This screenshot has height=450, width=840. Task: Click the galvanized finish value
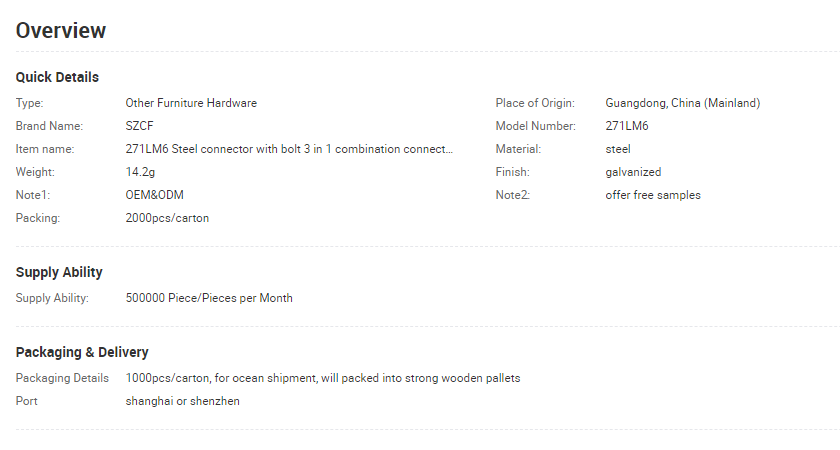click(633, 172)
